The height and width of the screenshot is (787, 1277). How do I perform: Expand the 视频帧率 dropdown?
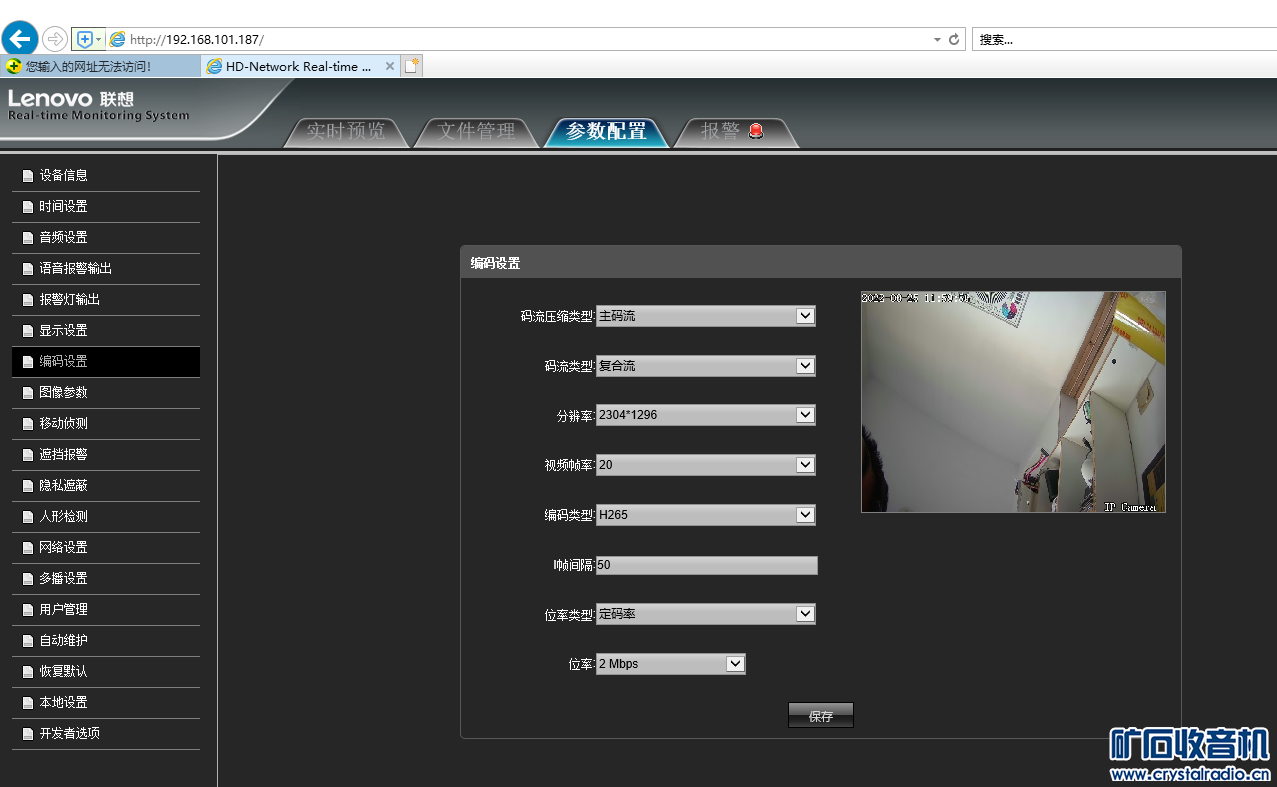coord(706,465)
